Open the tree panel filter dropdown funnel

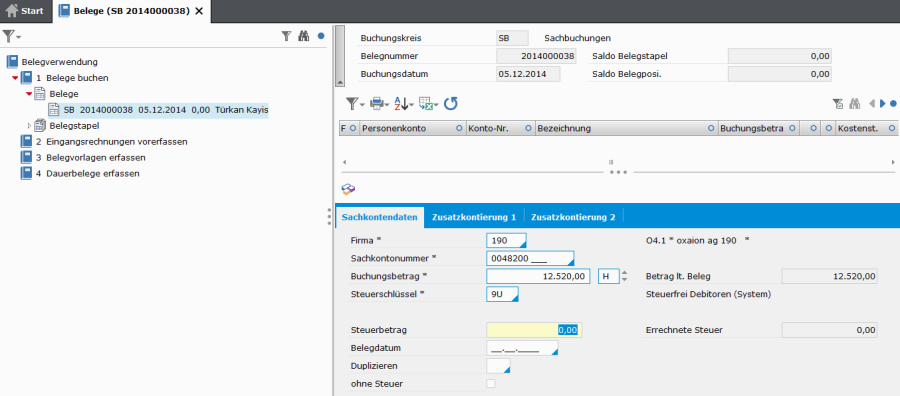11,36
